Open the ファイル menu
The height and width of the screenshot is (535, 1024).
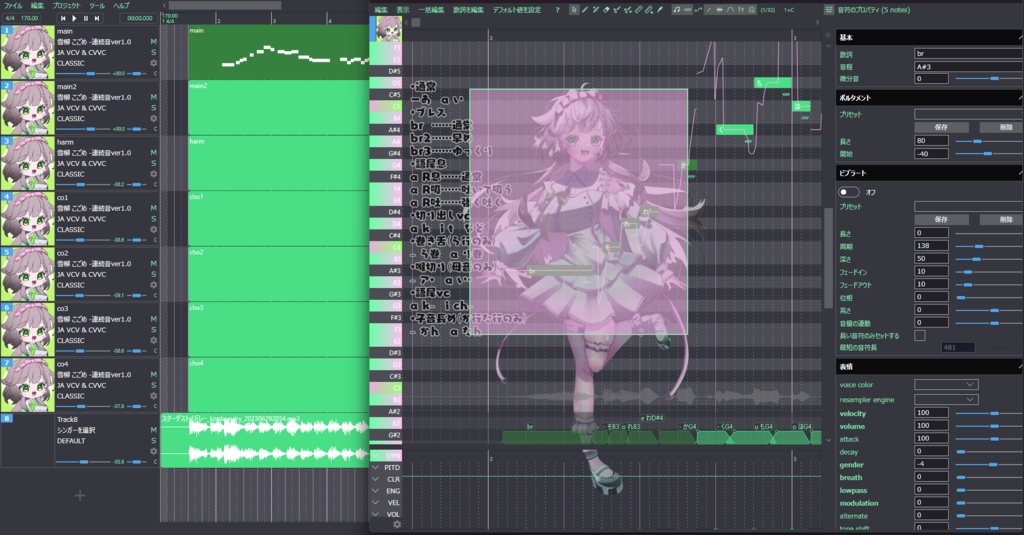13,5
